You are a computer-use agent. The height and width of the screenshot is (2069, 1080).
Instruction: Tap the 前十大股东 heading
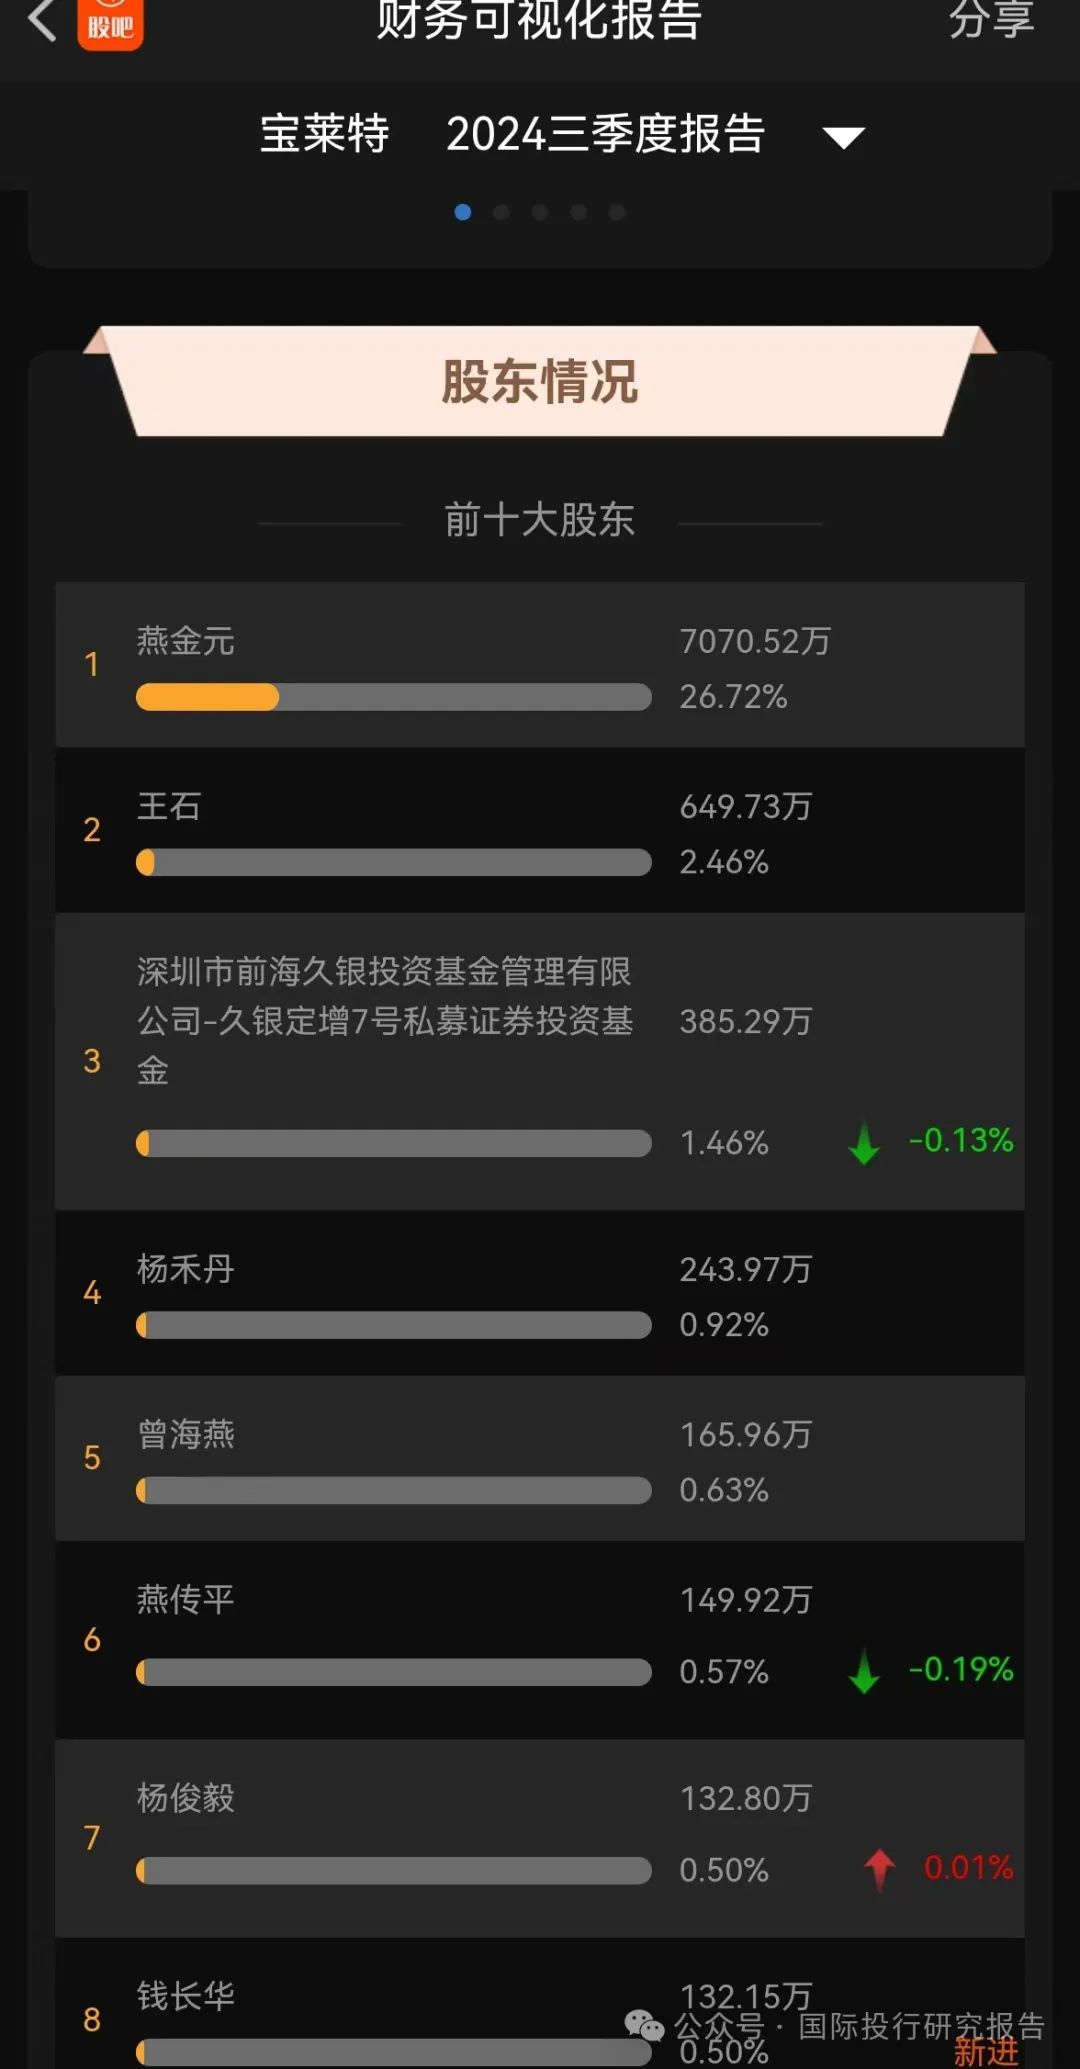coord(540,520)
